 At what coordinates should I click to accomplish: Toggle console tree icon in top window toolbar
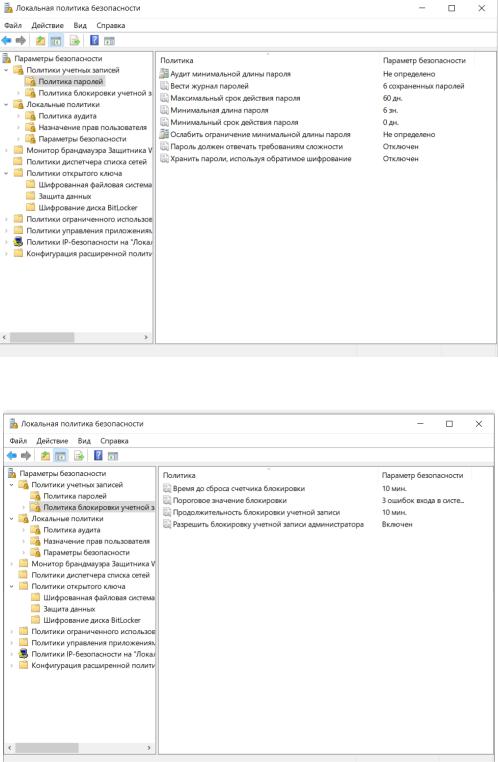pyautogui.click(x=56, y=41)
